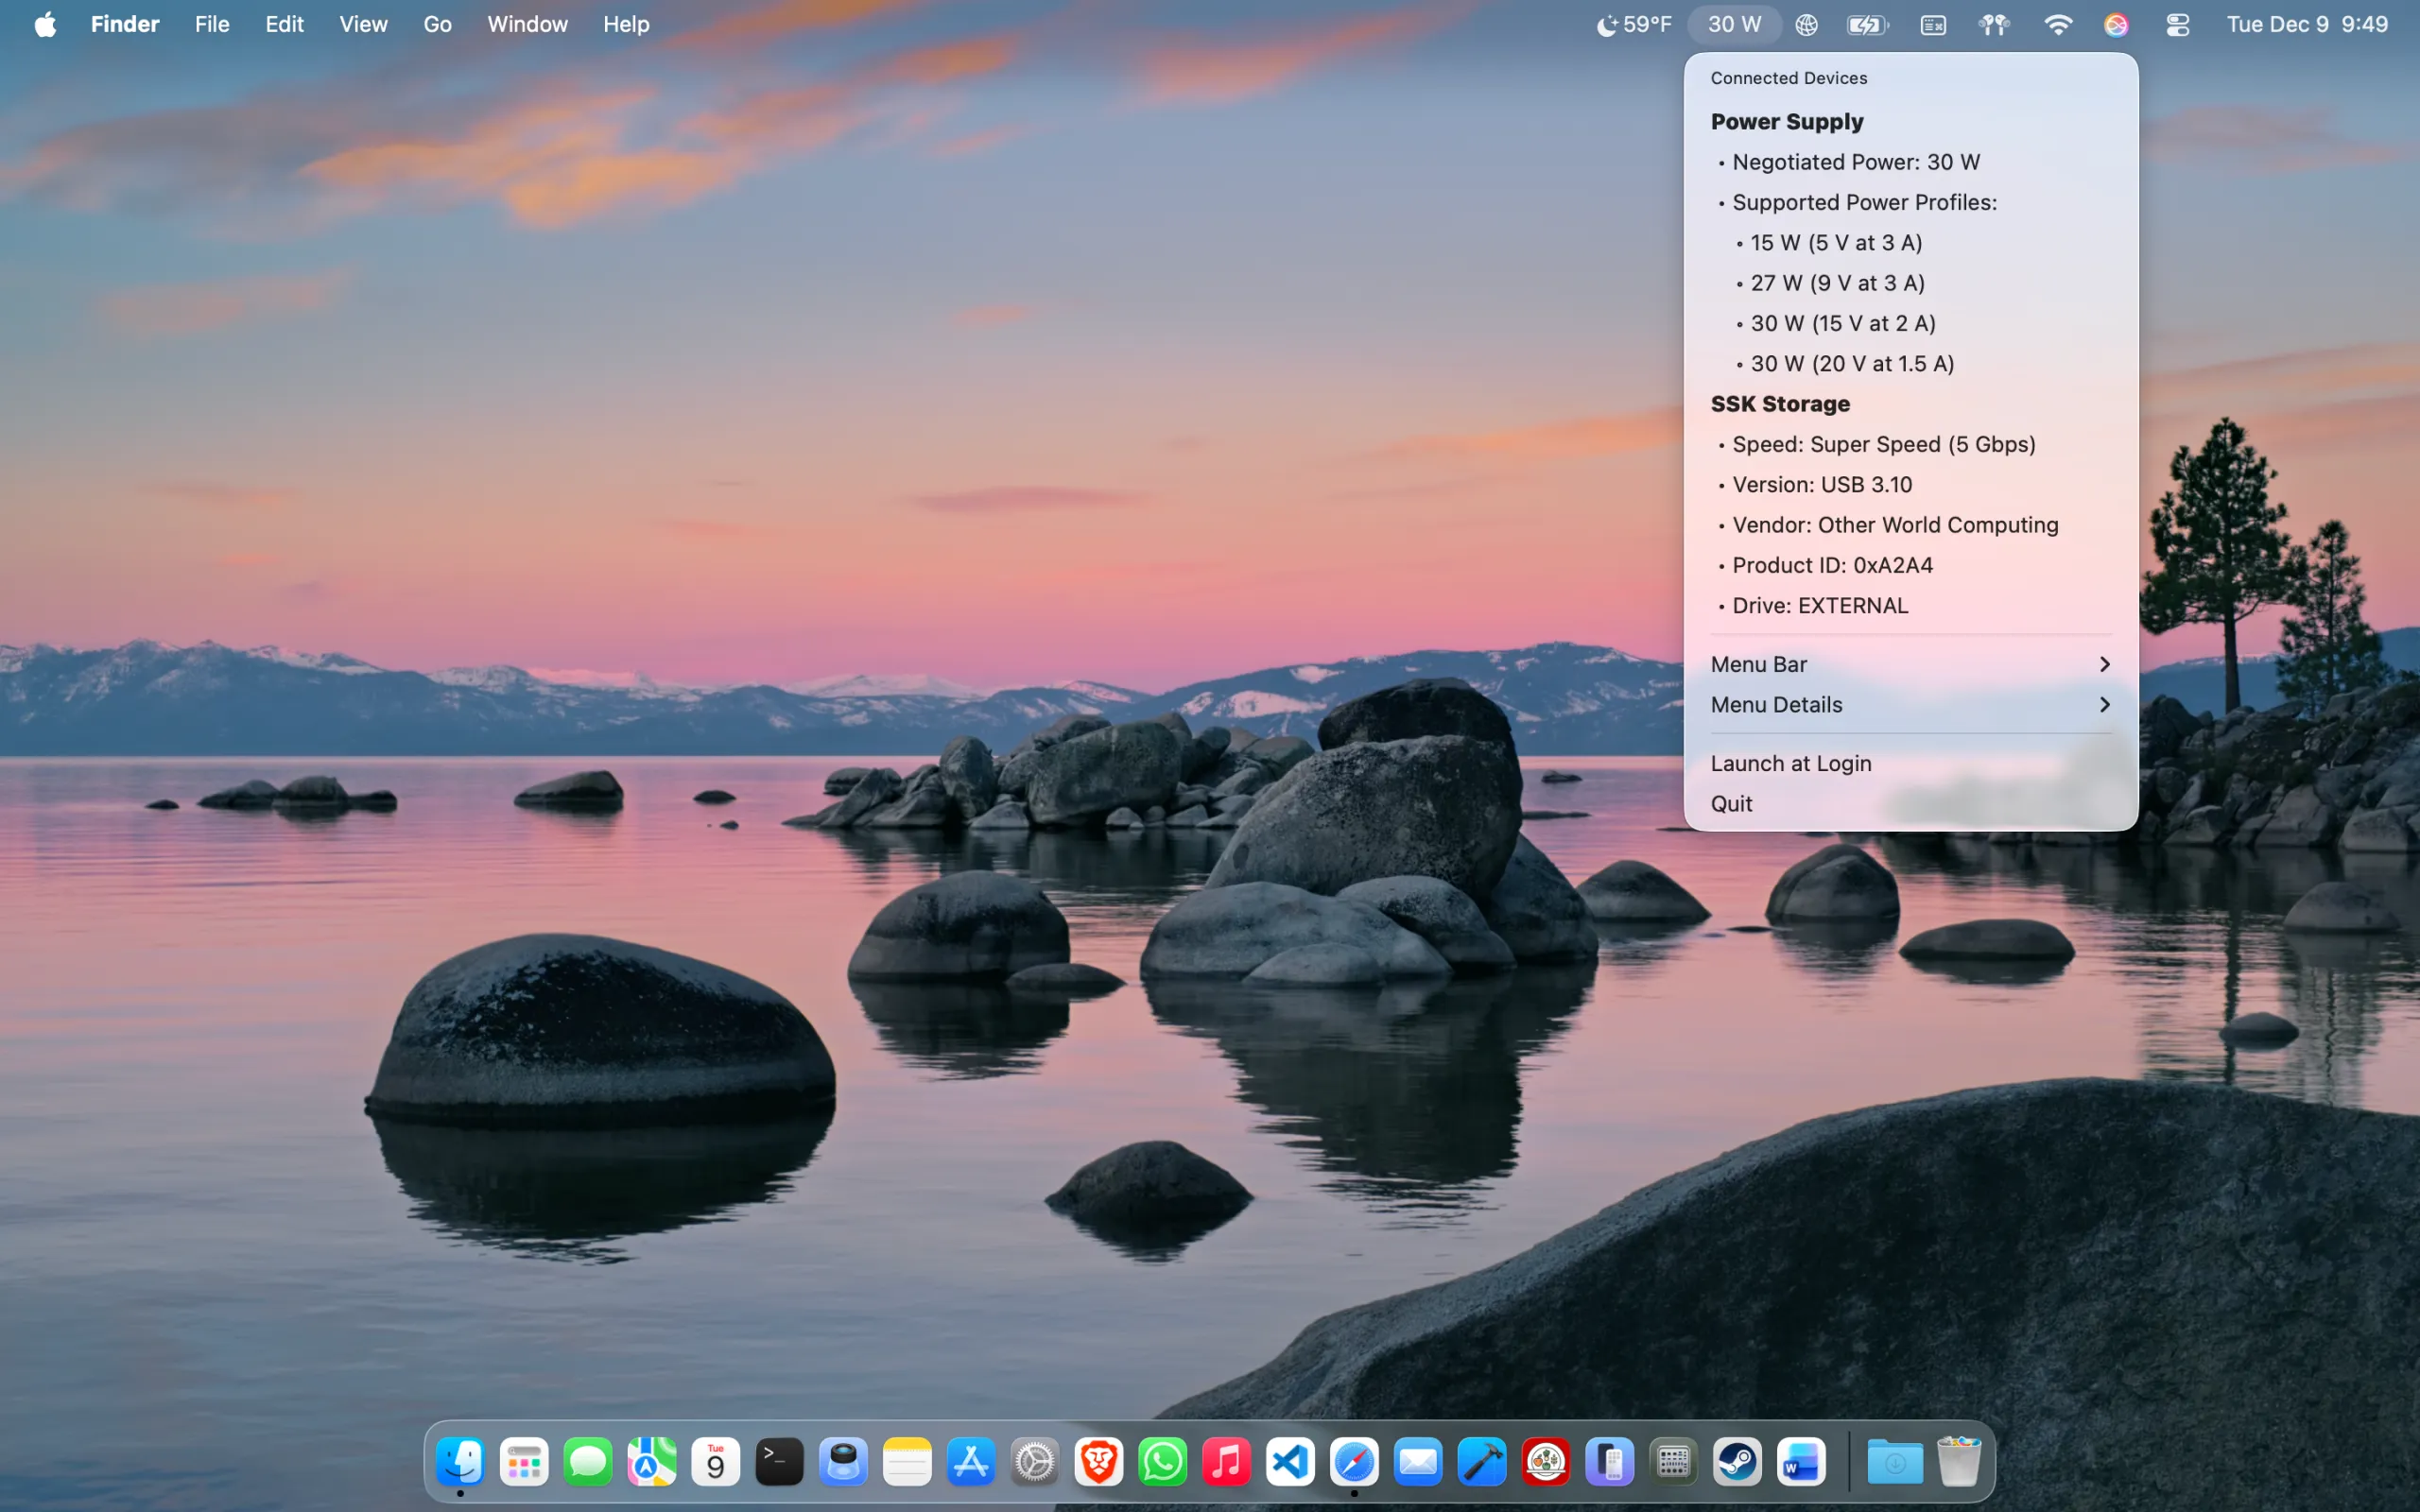Open the battery charging status icon

(1867, 24)
